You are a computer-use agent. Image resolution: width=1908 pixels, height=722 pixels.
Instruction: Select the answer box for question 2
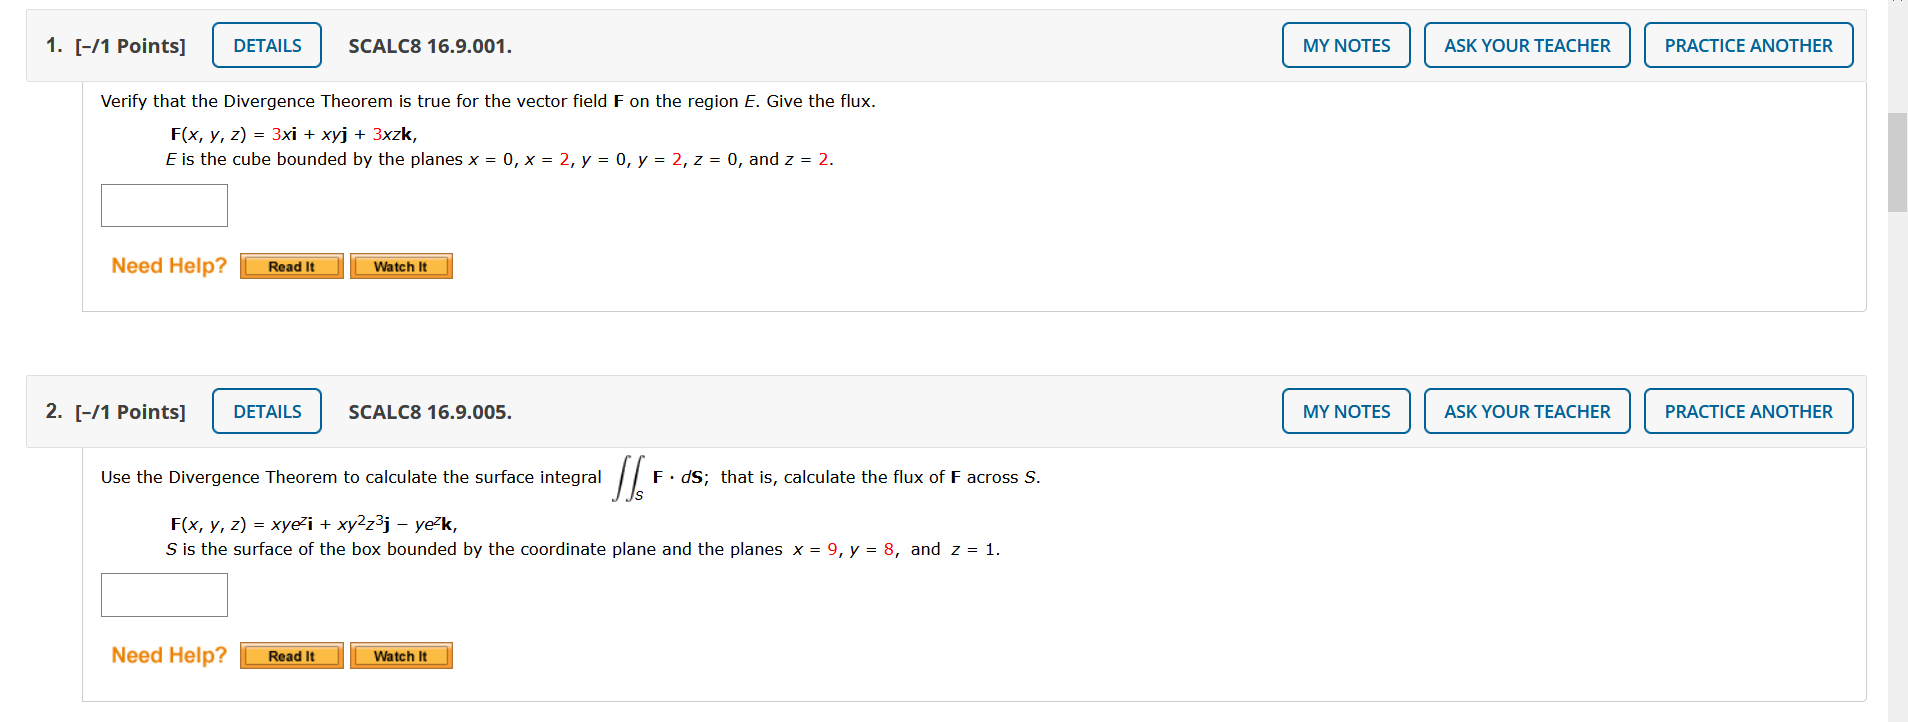[163, 594]
